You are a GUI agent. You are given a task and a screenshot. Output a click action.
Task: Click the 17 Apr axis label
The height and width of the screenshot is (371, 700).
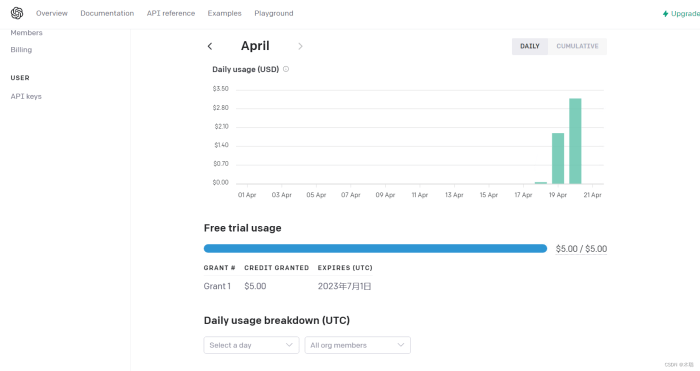click(x=523, y=195)
